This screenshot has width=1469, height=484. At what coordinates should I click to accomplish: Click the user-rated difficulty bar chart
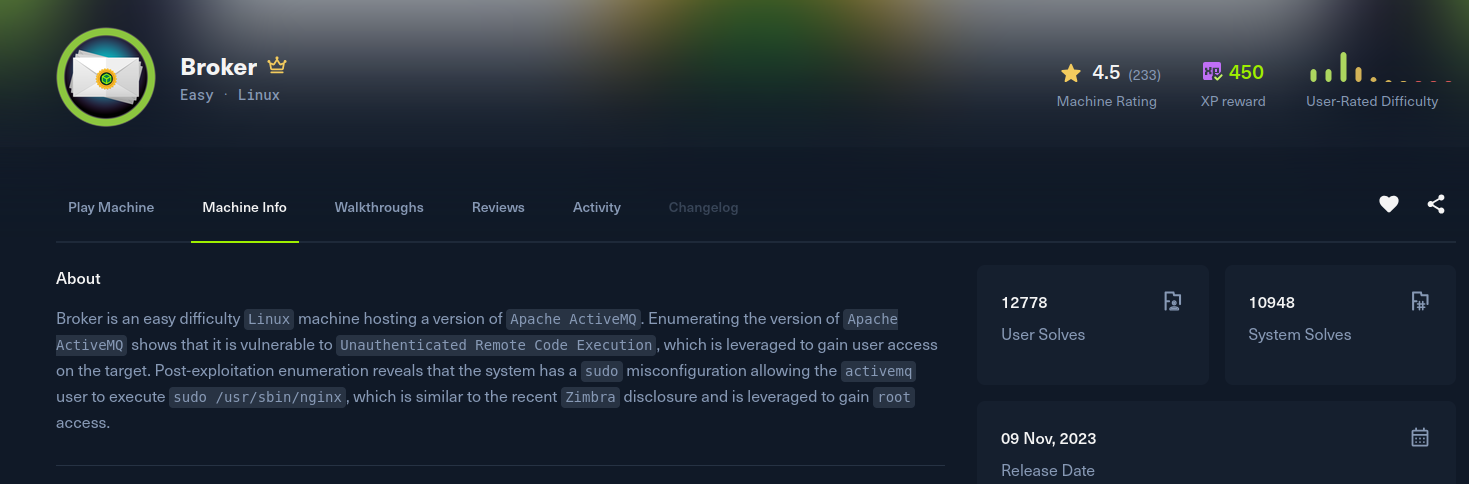click(1380, 67)
